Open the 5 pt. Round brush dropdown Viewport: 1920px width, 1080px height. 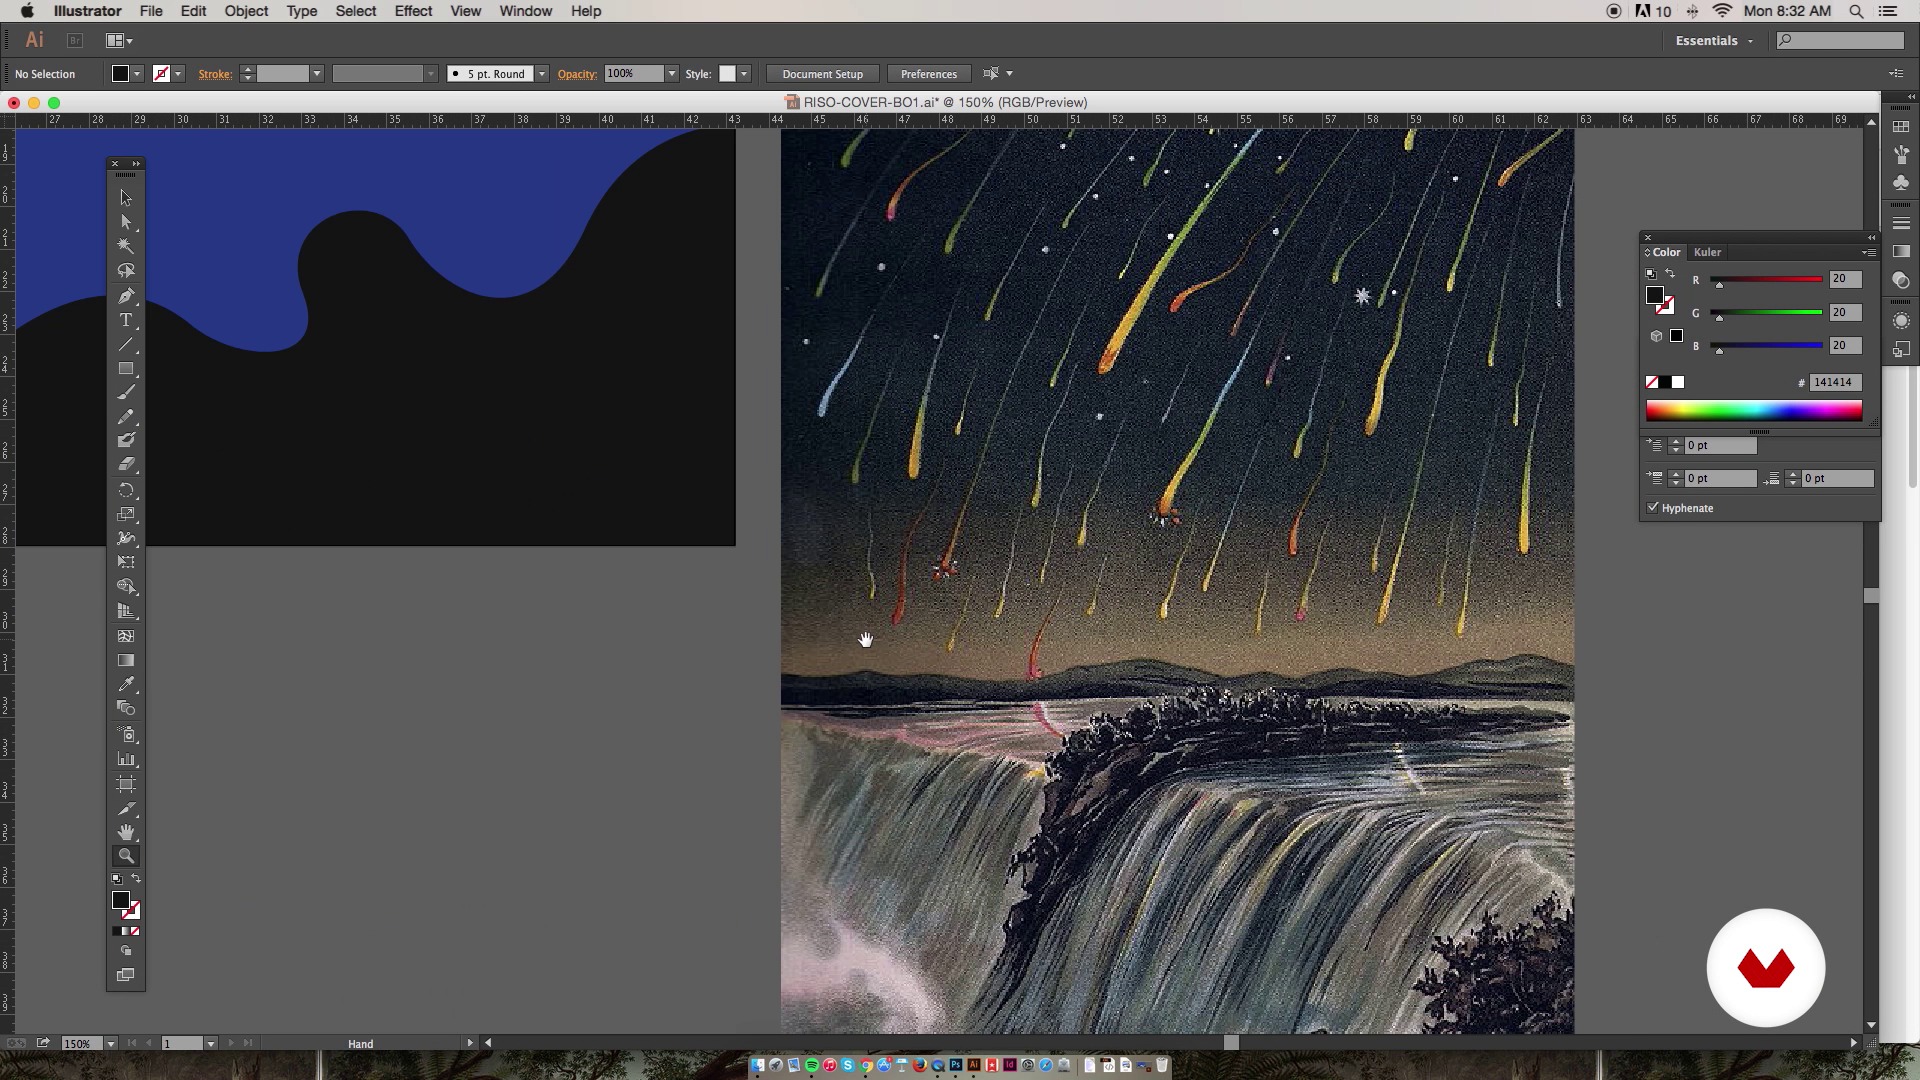pyautogui.click(x=542, y=74)
